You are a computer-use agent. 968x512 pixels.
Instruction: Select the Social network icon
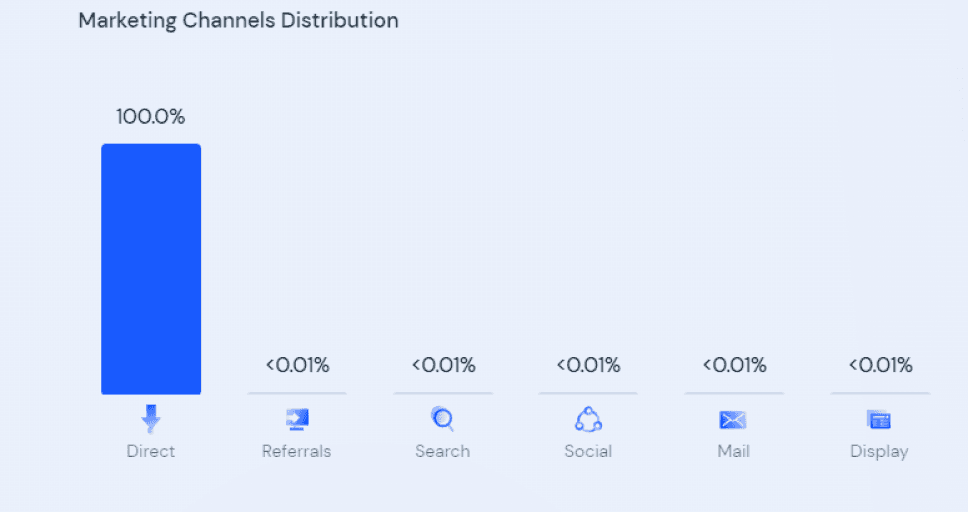point(588,419)
